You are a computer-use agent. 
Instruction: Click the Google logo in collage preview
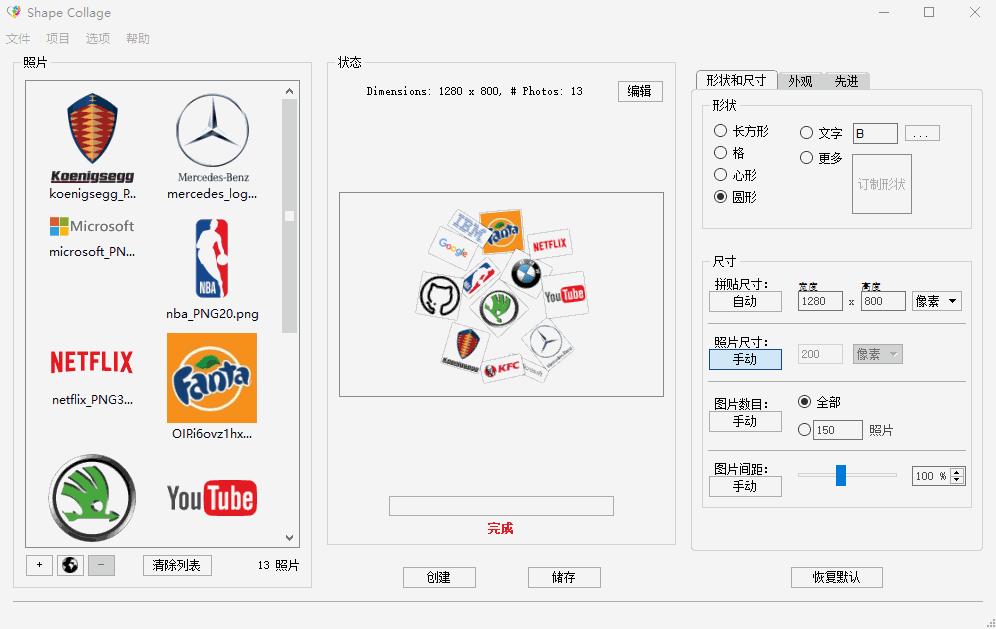[x=453, y=247]
